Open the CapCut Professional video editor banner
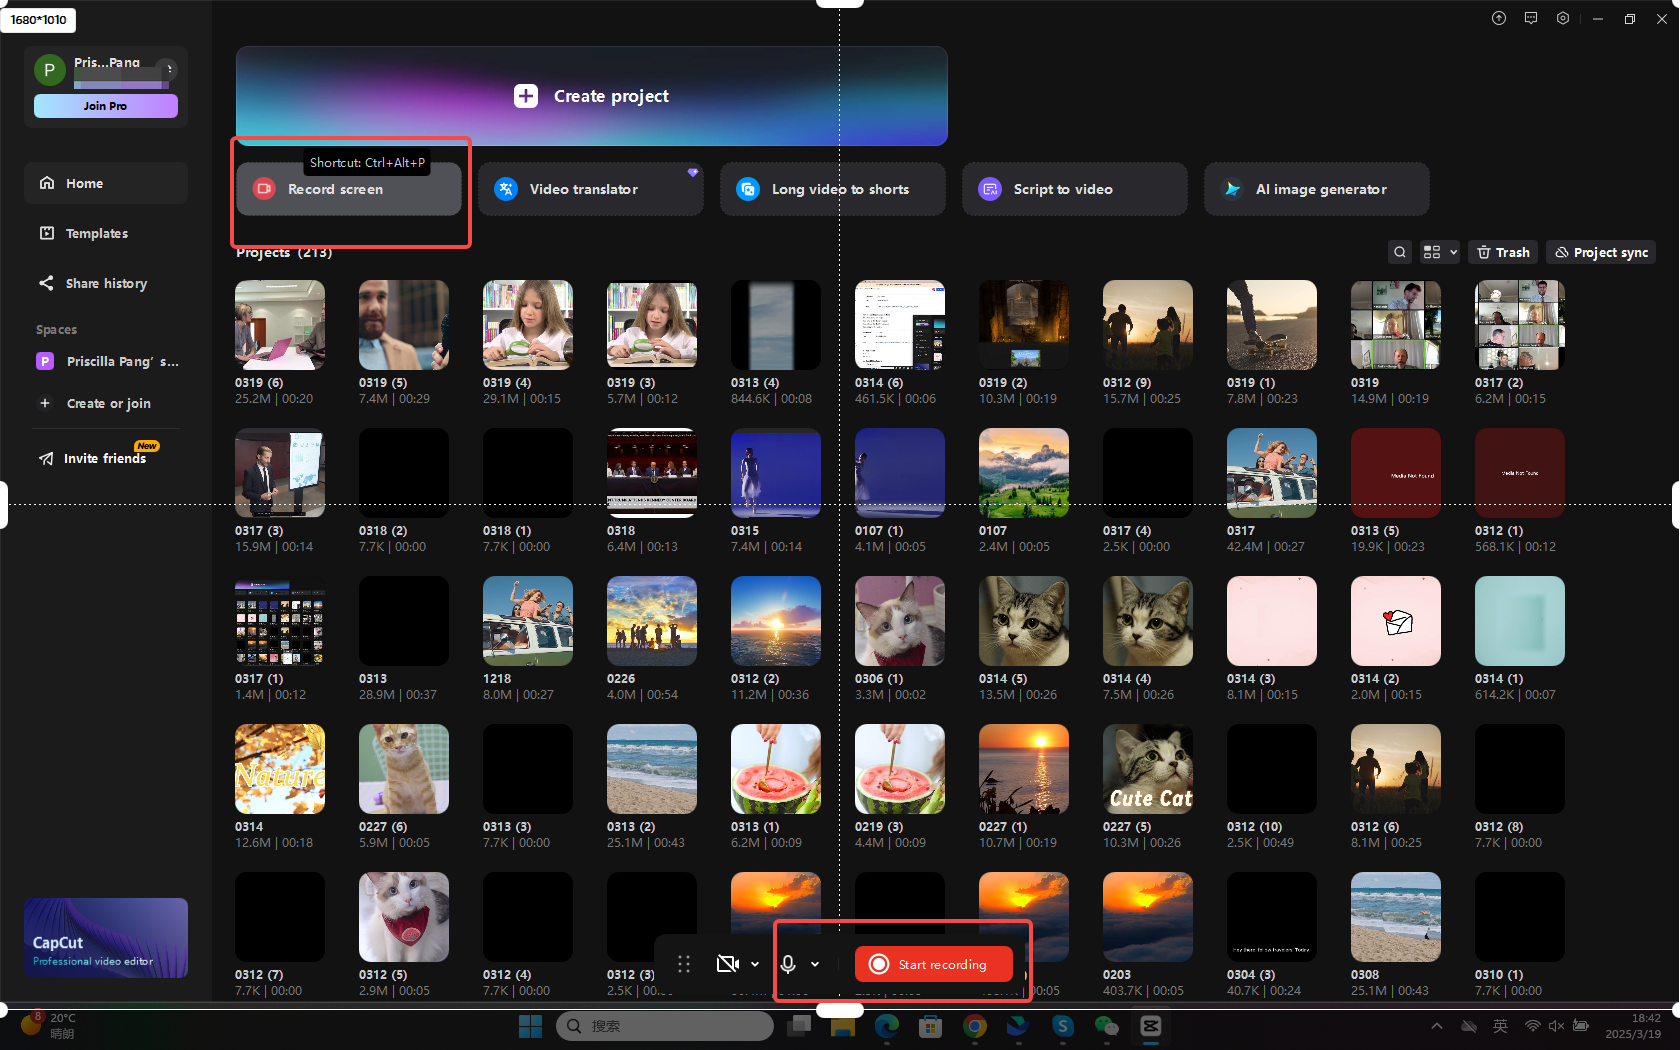Image resolution: width=1680 pixels, height=1050 pixels. pyautogui.click(x=106, y=938)
